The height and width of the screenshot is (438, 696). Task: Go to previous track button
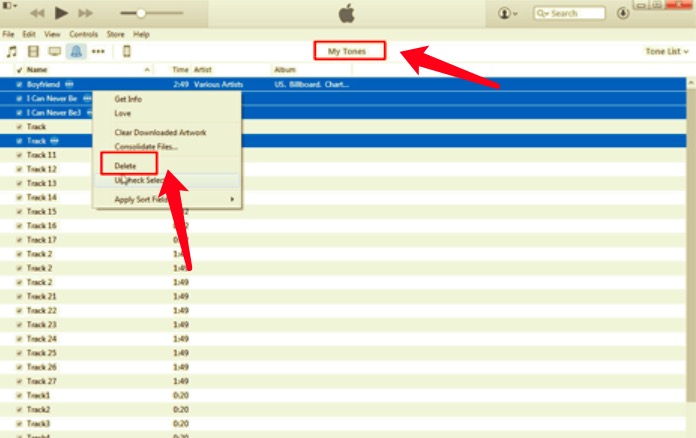[37, 13]
